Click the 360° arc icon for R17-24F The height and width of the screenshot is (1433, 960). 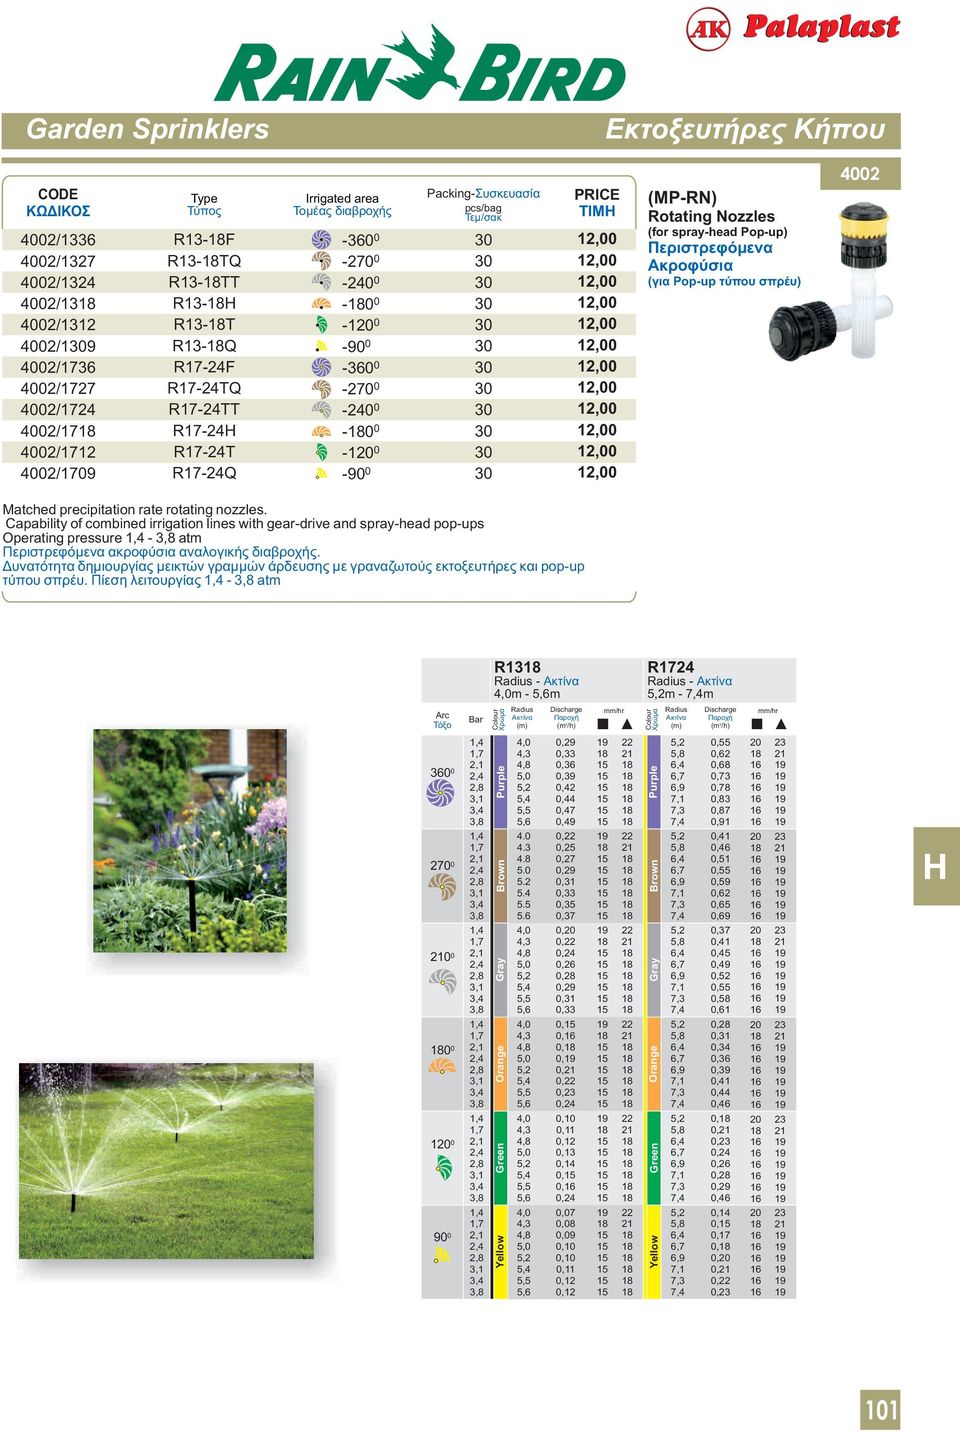(x=321, y=367)
